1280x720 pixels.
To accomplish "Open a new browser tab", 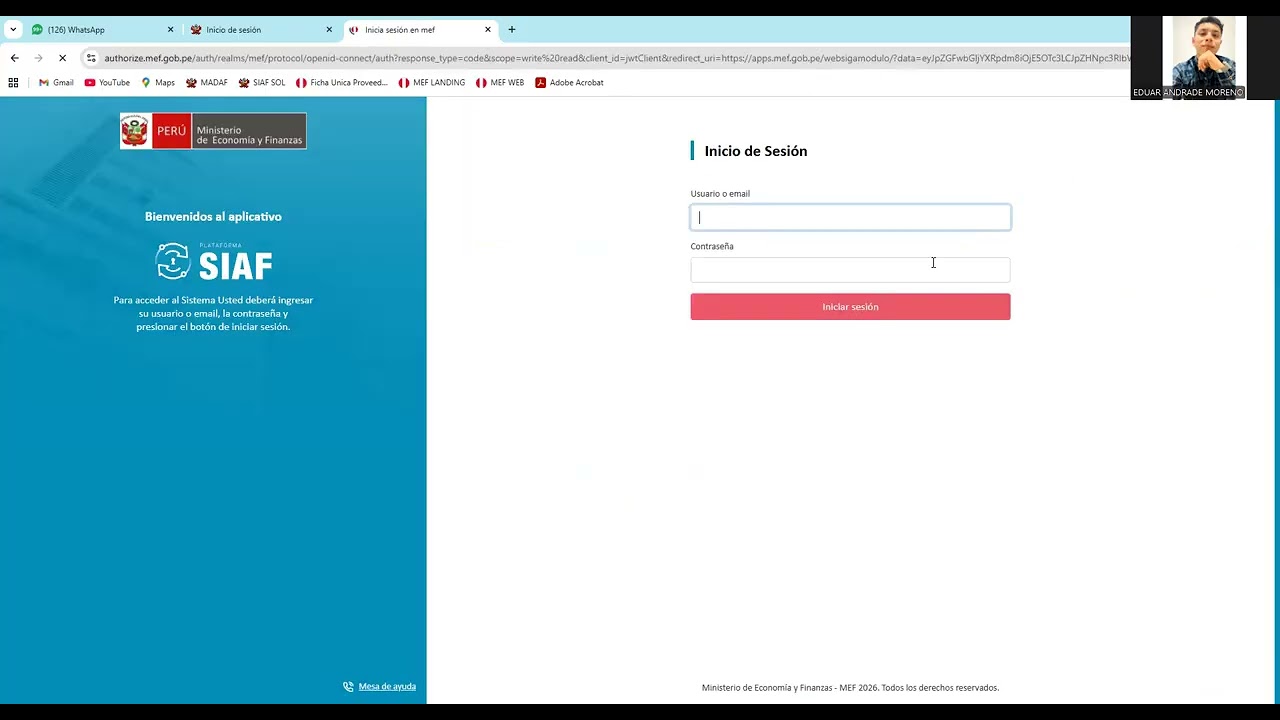I will [x=512, y=30].
